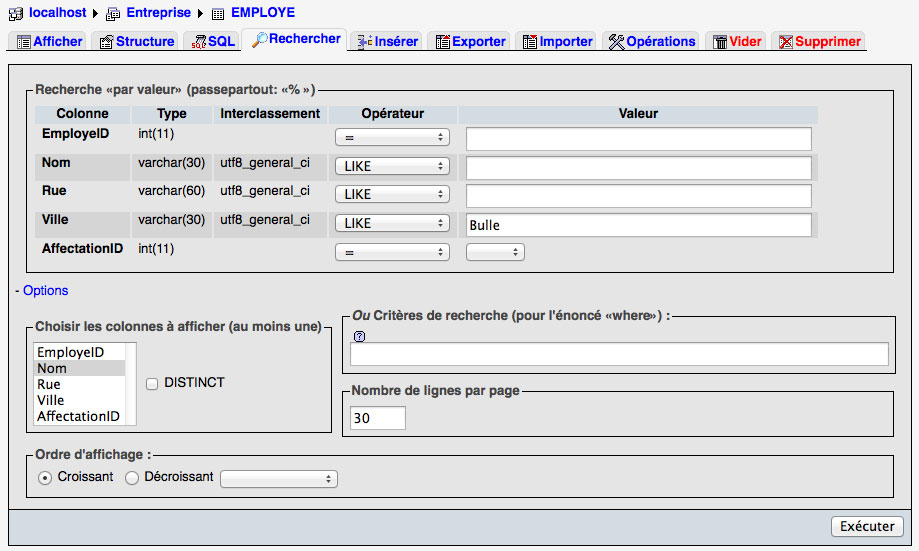This screenshot has height=551, width=919.
Task: Go to Entreprise database link
Action: (x=158, y=13)
